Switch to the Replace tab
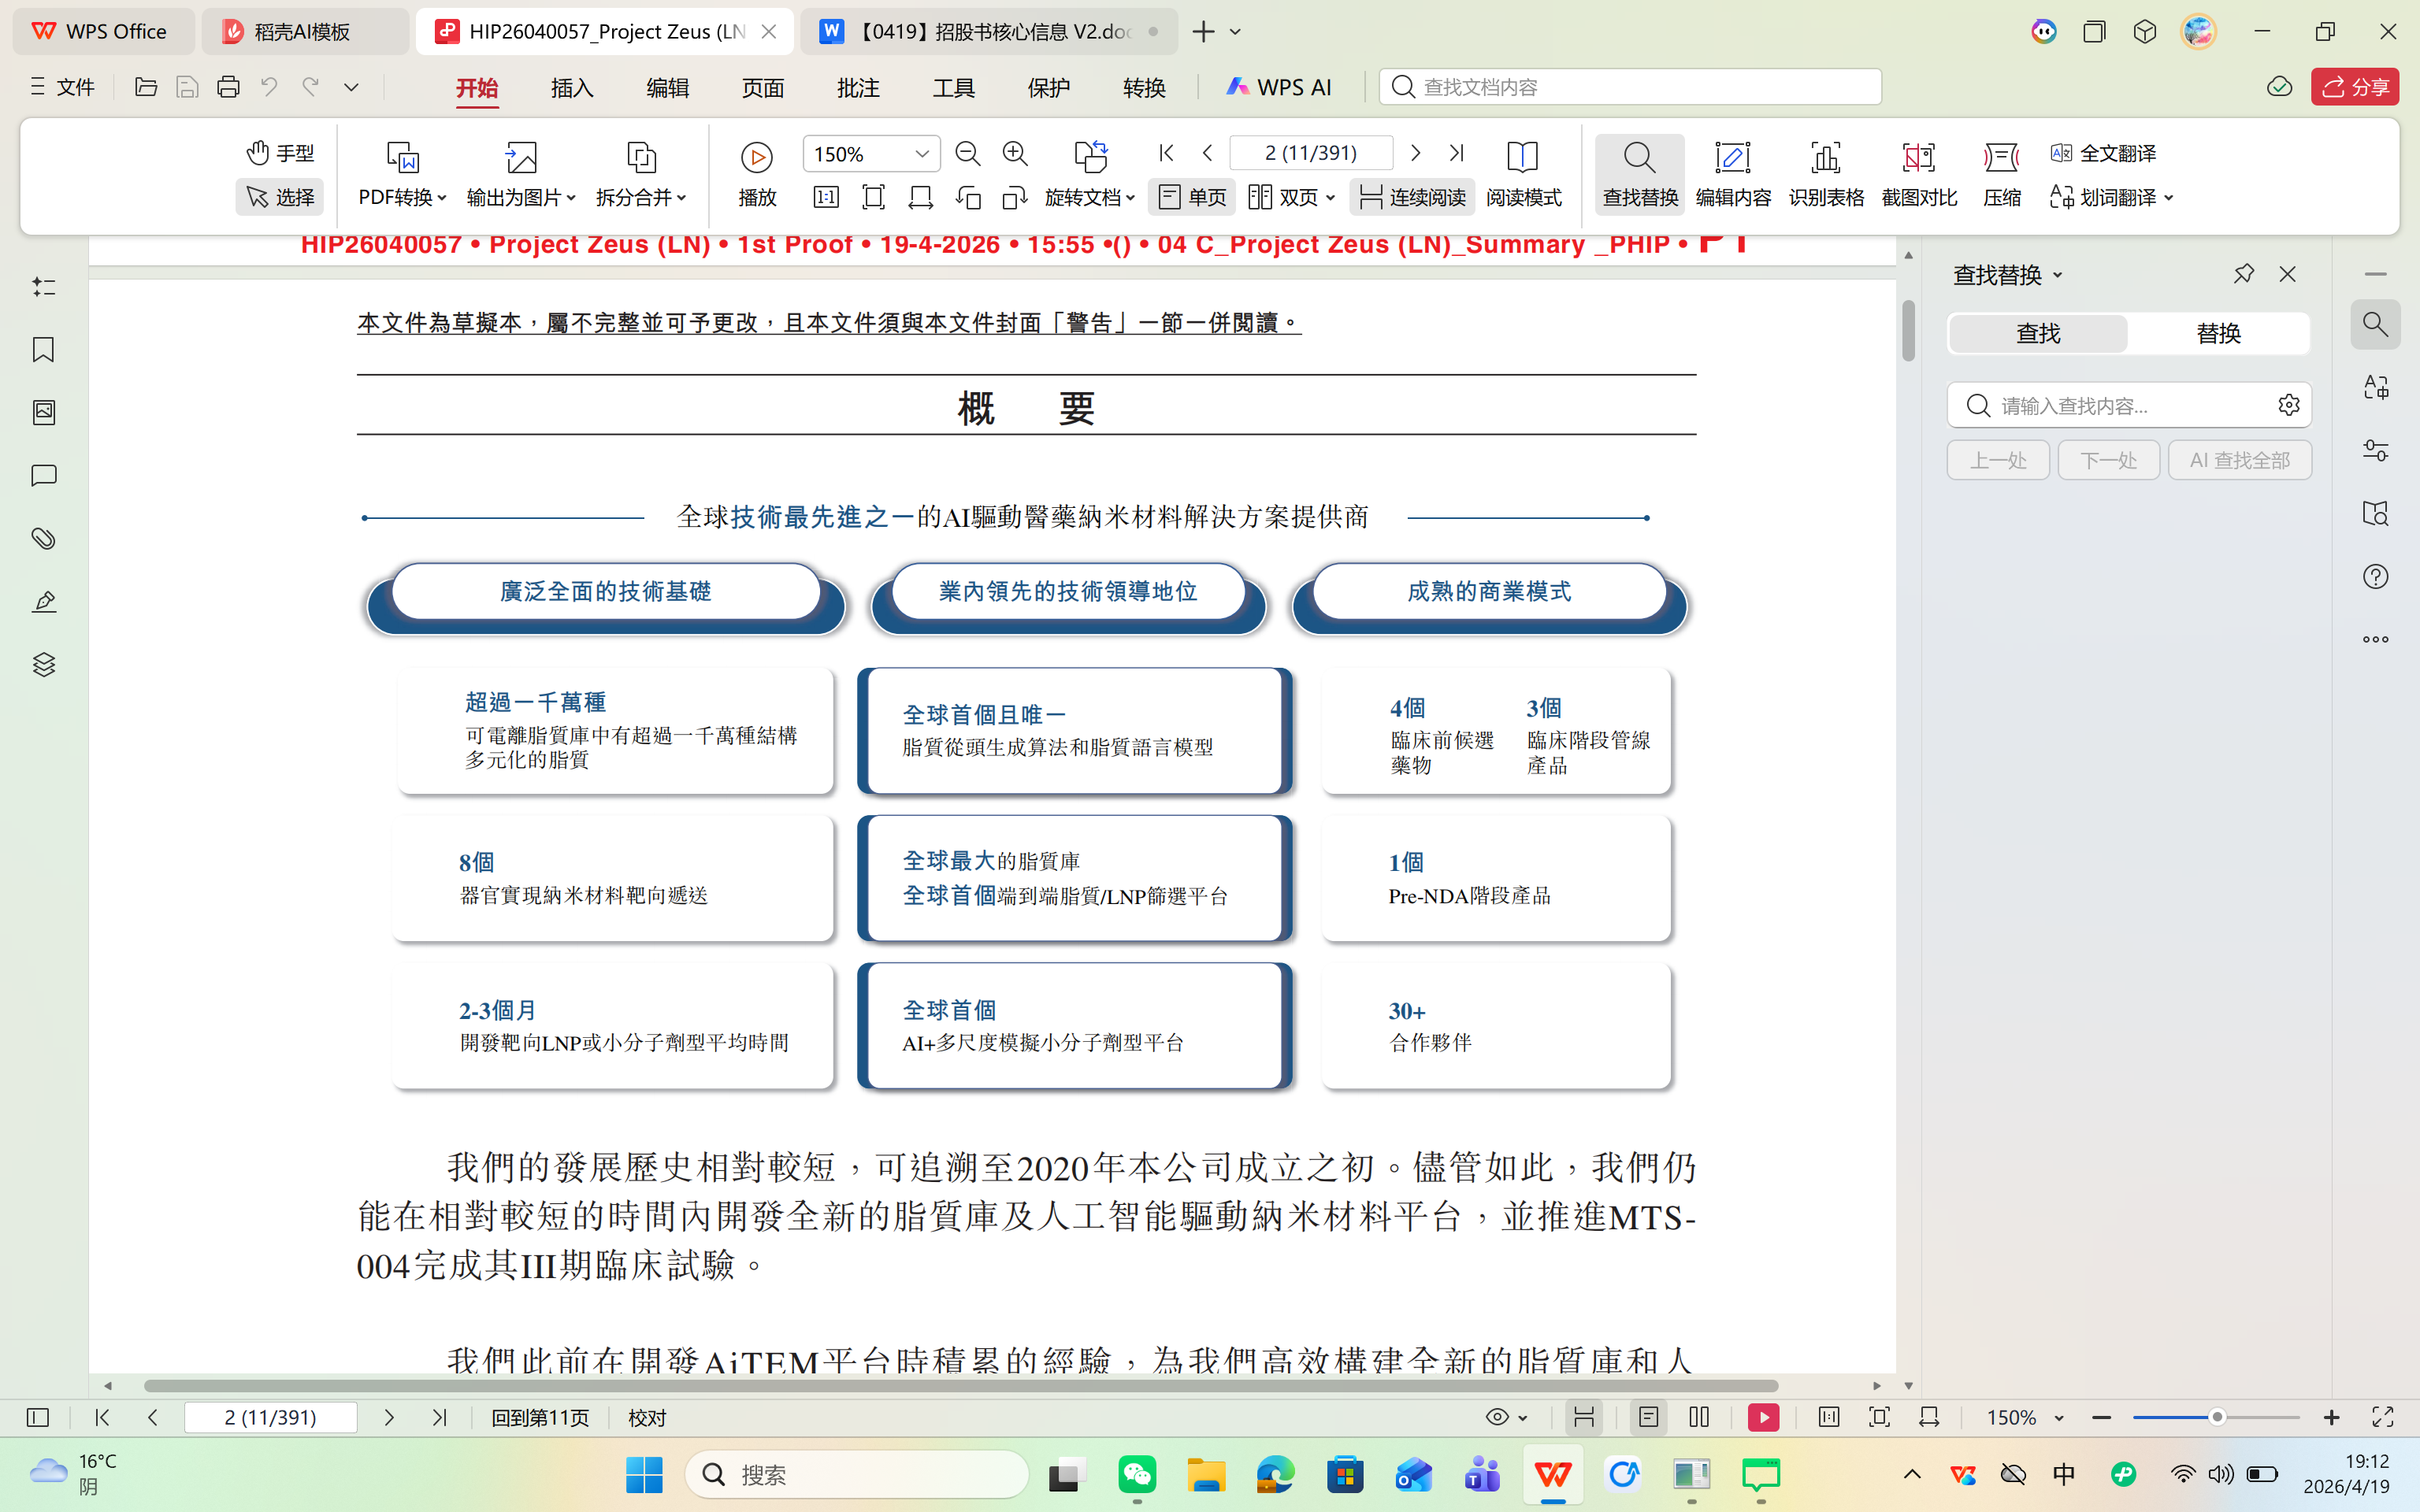 coord(2218,333)
